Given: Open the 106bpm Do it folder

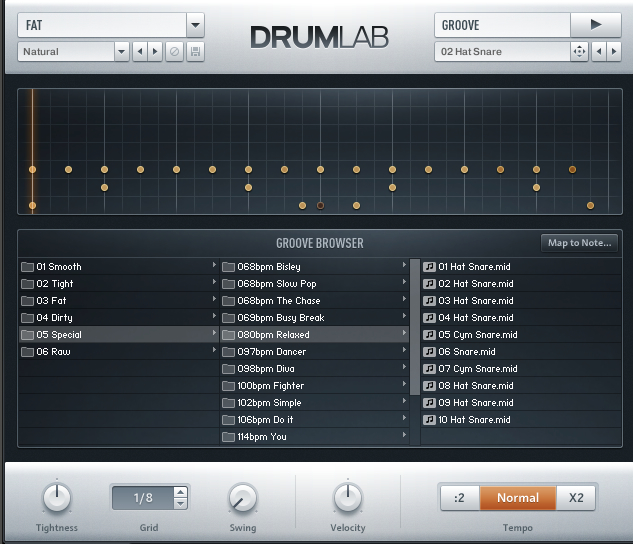Looking at the screenshot, I should (314, 419).
